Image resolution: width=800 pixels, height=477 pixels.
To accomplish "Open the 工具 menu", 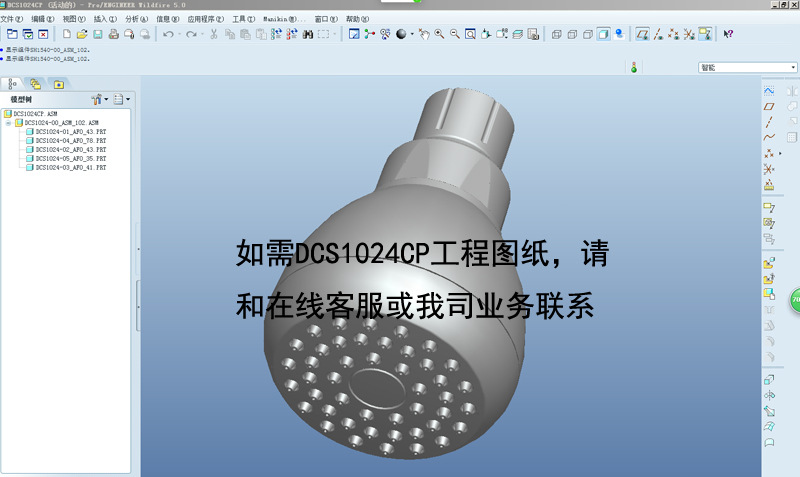I will 243,19.
